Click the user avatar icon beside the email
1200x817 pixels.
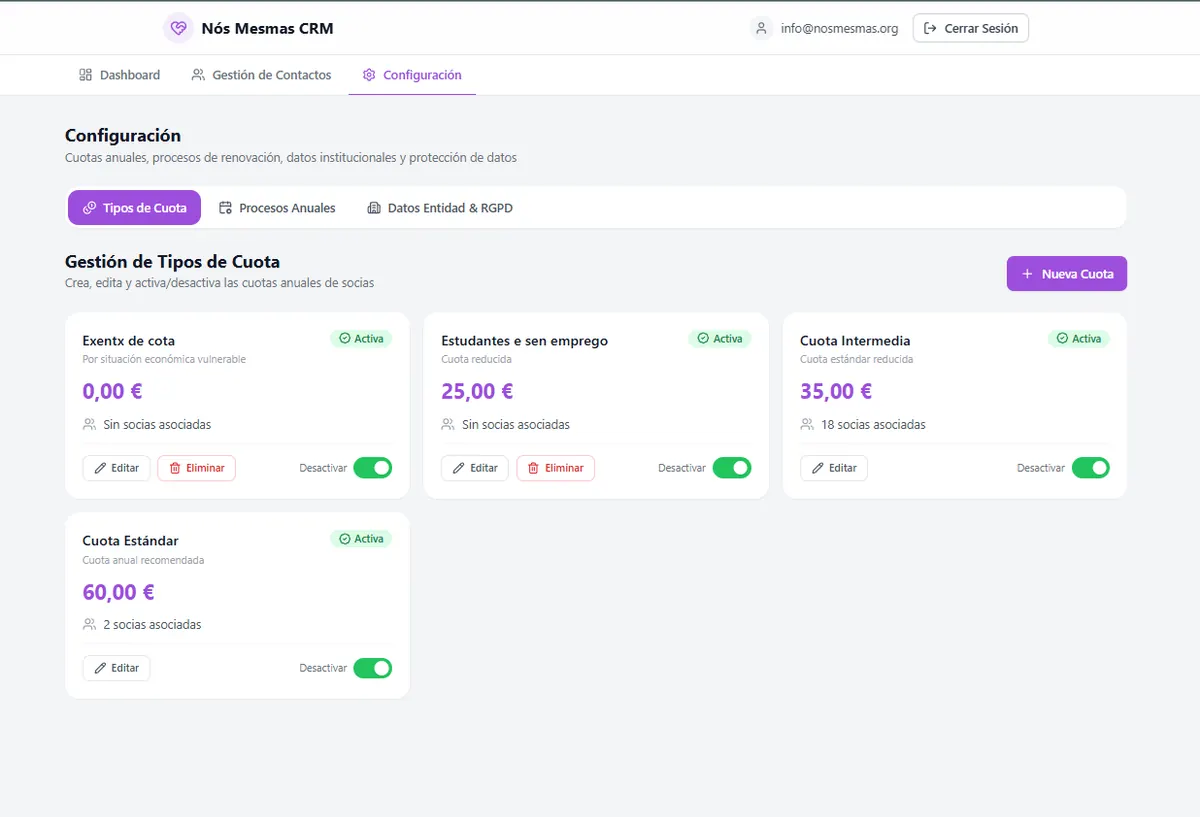point(762,28)
